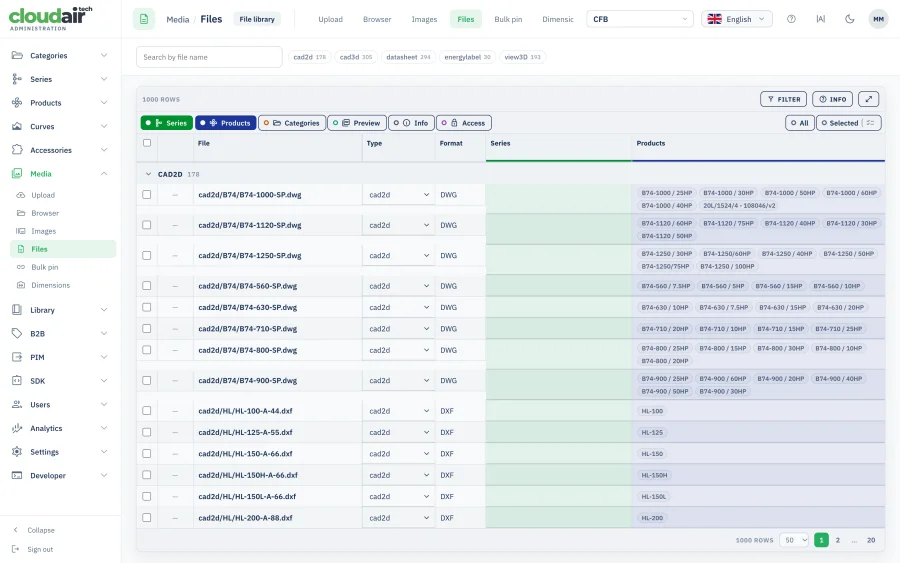
Task: Click the Accessories tag icon in sidebar
Action: coord(17,150)
